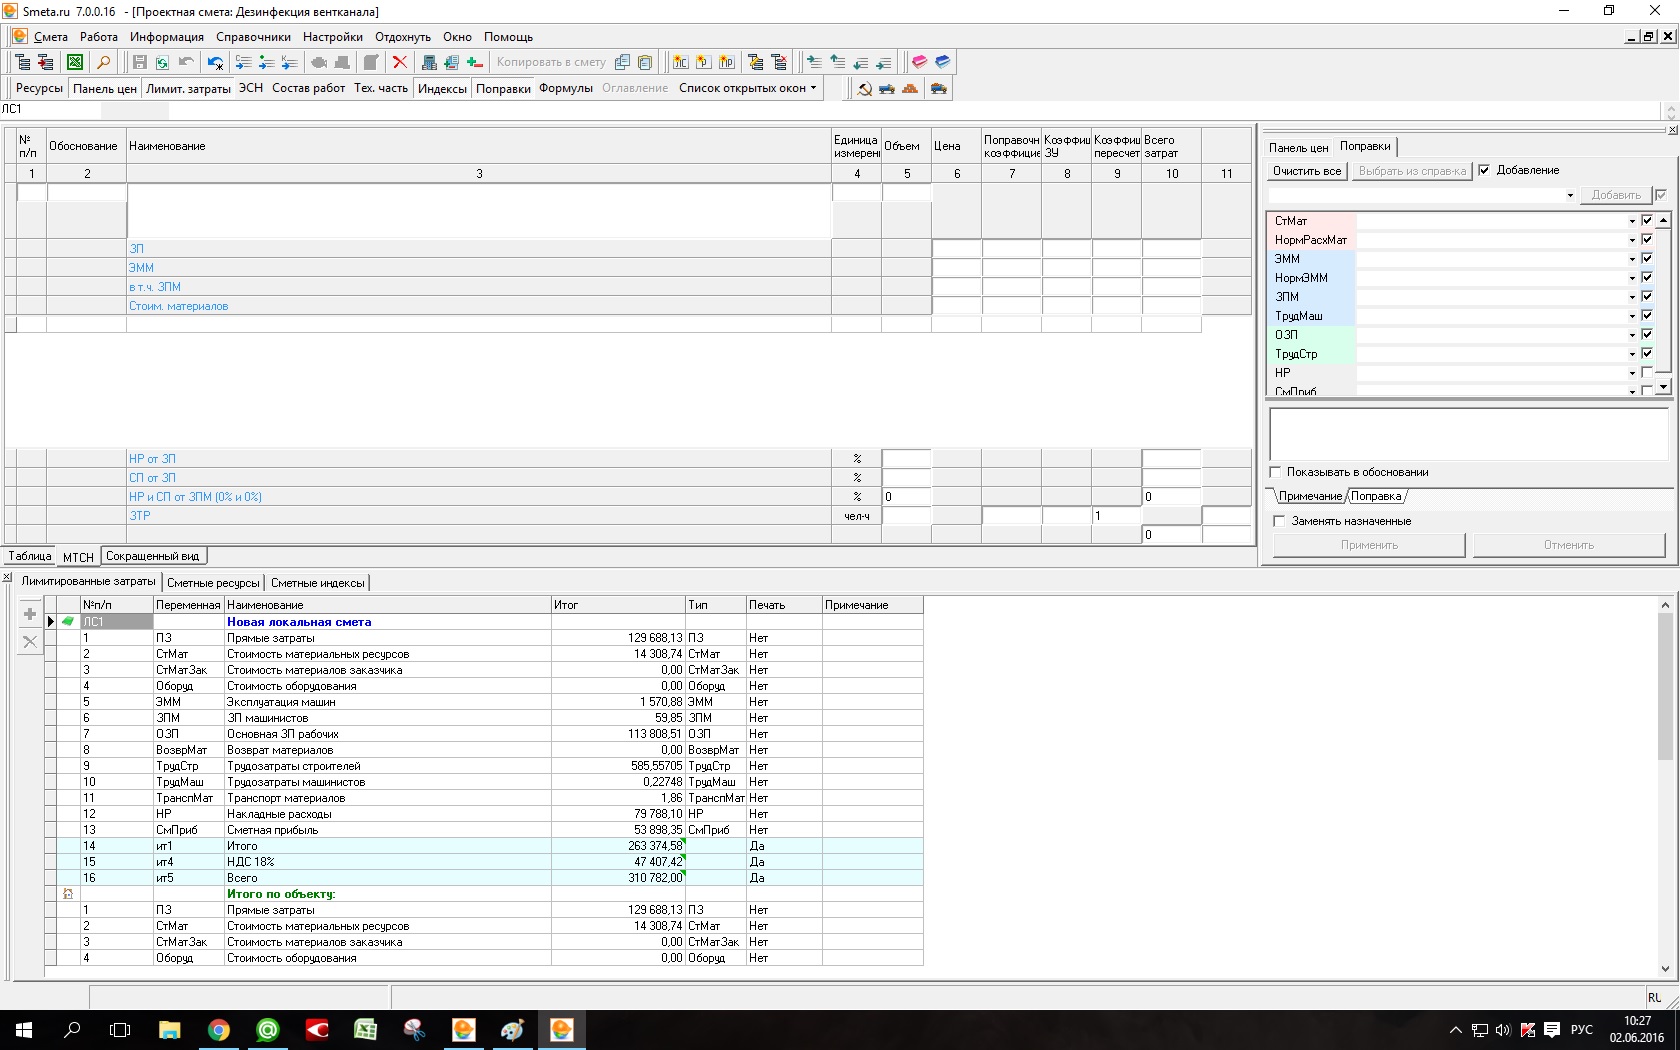Uncheck the ОЗП row checkbox in Поправки
Screen dimensions: 1680x1050
coord(1647,335)
